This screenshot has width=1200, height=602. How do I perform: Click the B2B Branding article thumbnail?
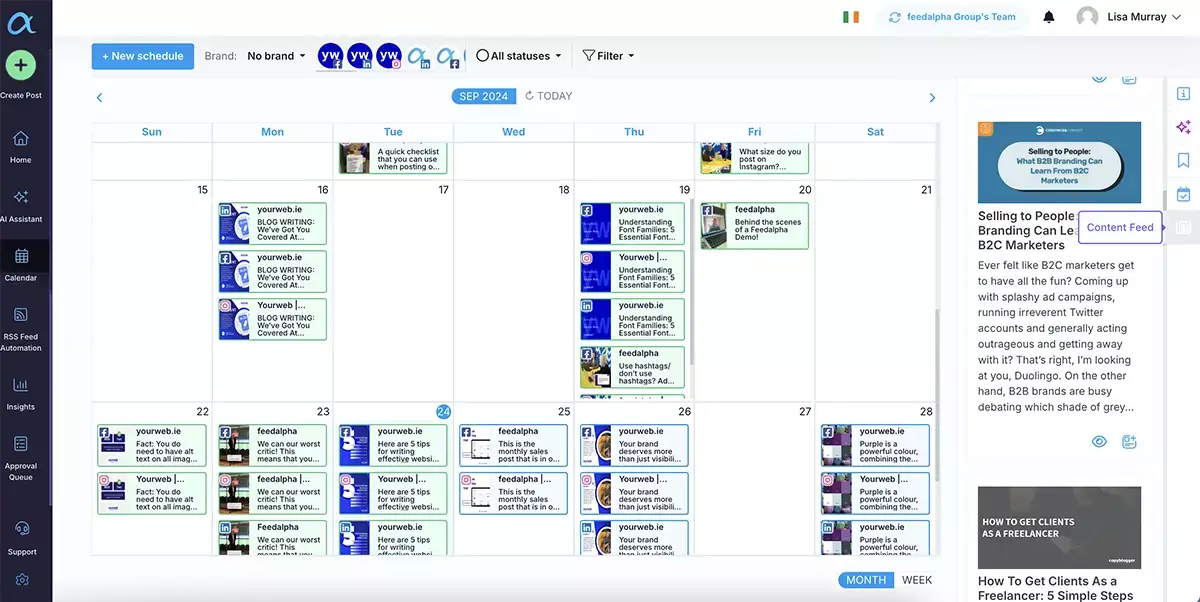coord(1059,162)
